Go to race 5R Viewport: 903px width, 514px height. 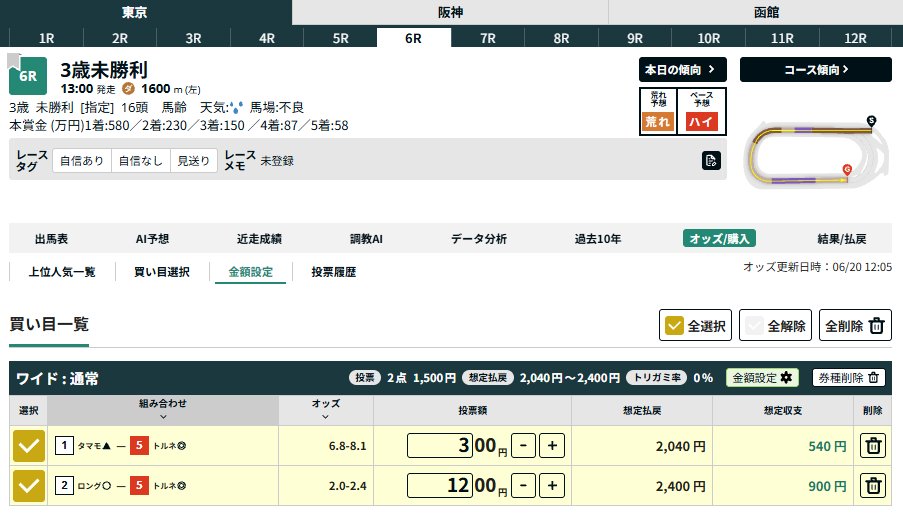tap(340, 38)
